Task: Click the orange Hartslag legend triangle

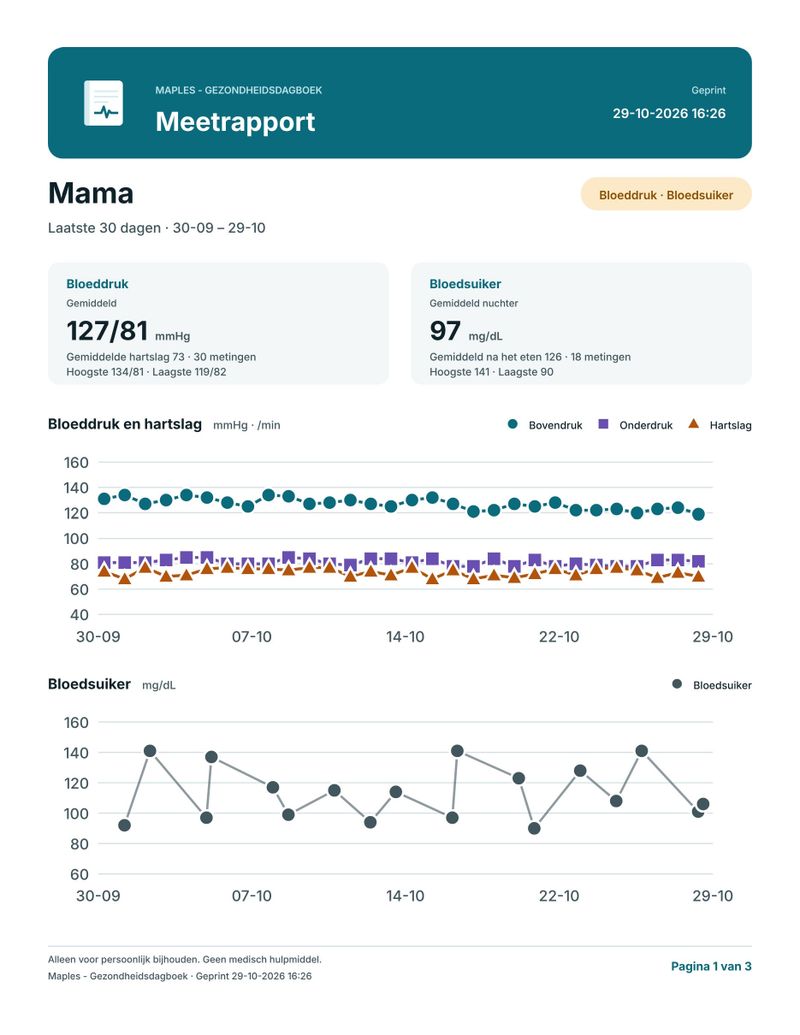Action: click(693, 424)
